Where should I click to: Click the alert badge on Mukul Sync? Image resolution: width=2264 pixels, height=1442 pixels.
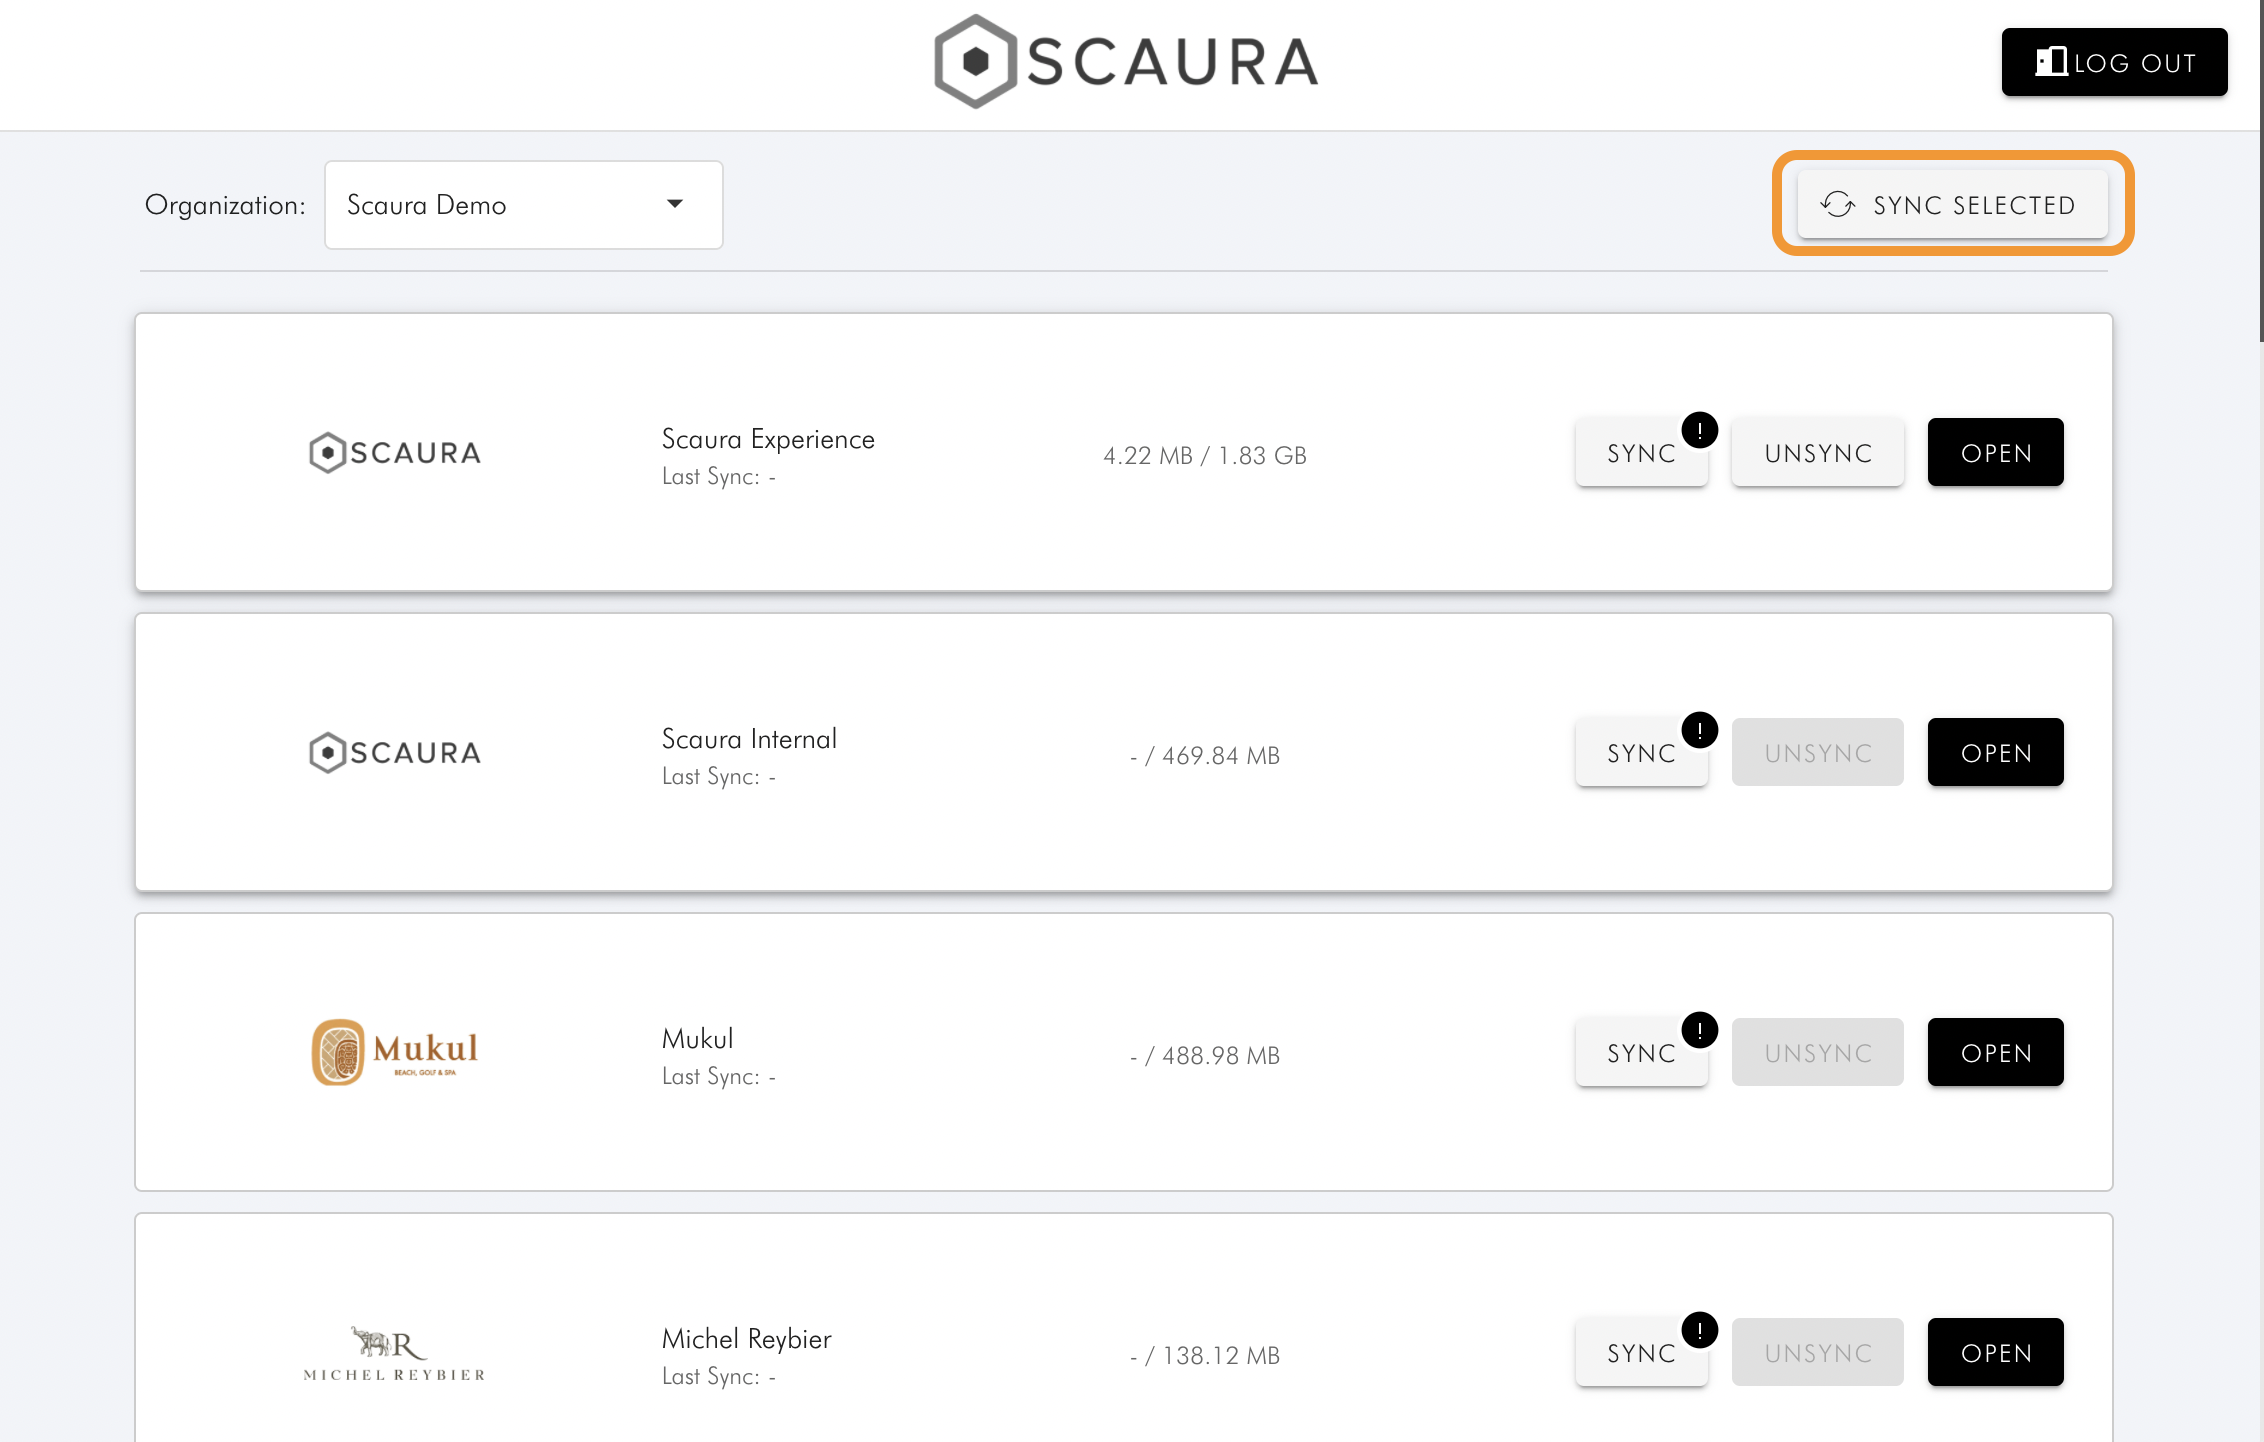point(1699,1031)
